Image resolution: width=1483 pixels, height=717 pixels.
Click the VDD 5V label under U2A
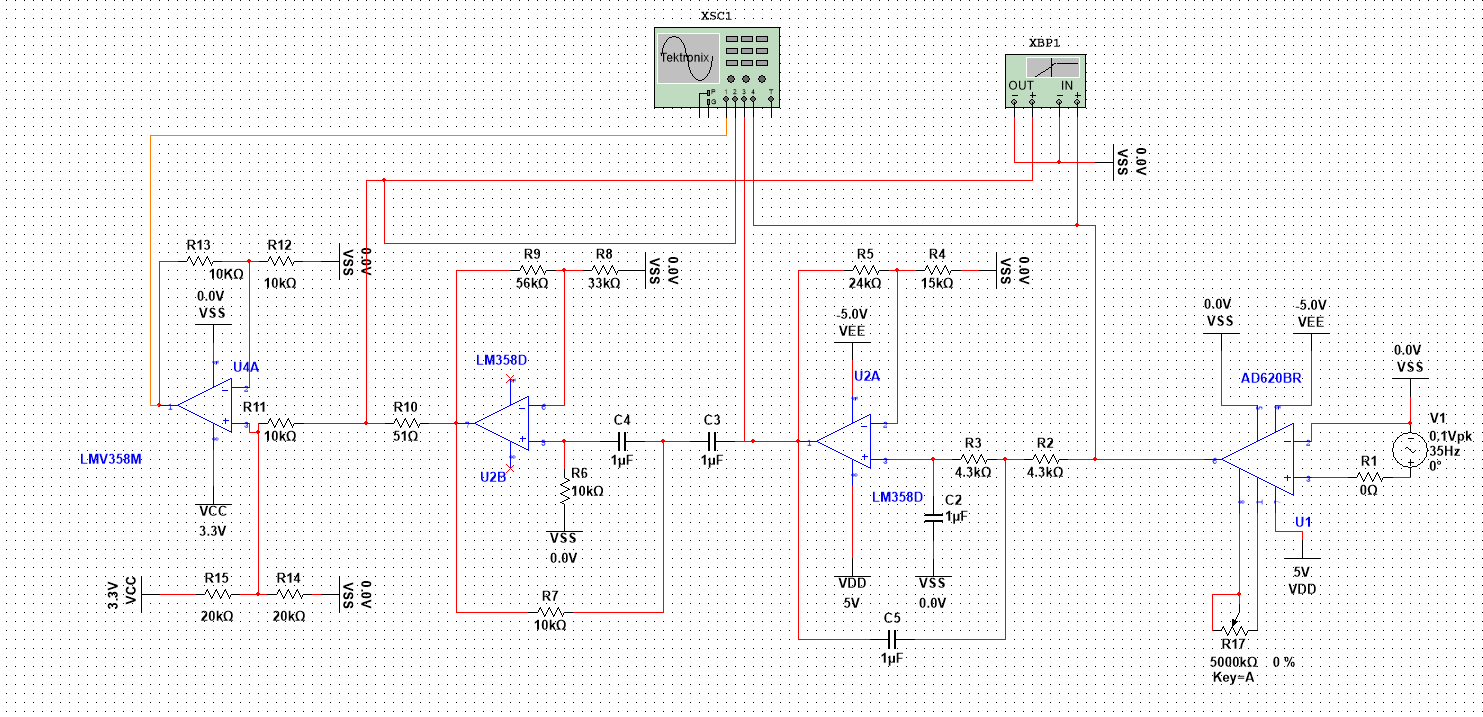pyautogui.click(x=851, y=592)
